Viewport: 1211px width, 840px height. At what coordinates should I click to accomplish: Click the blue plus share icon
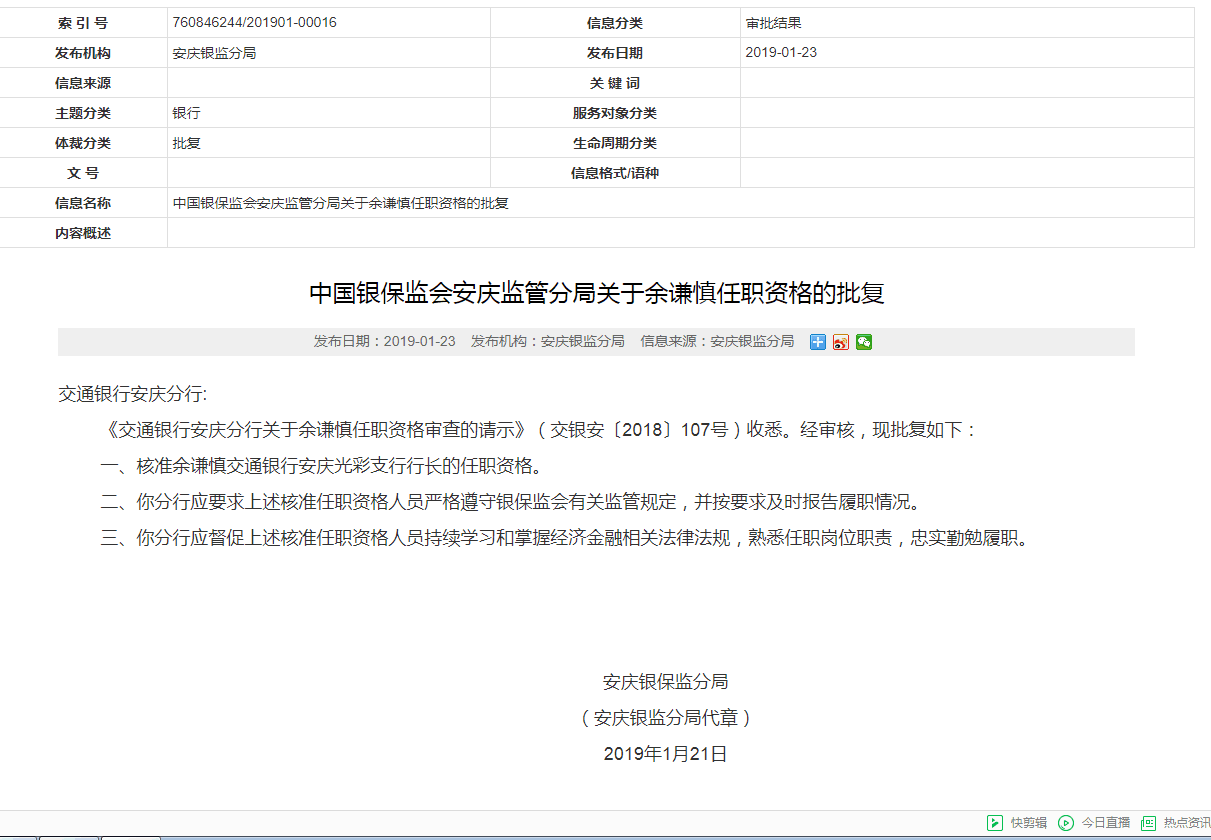pyautogui.click(x=817, y=342)
